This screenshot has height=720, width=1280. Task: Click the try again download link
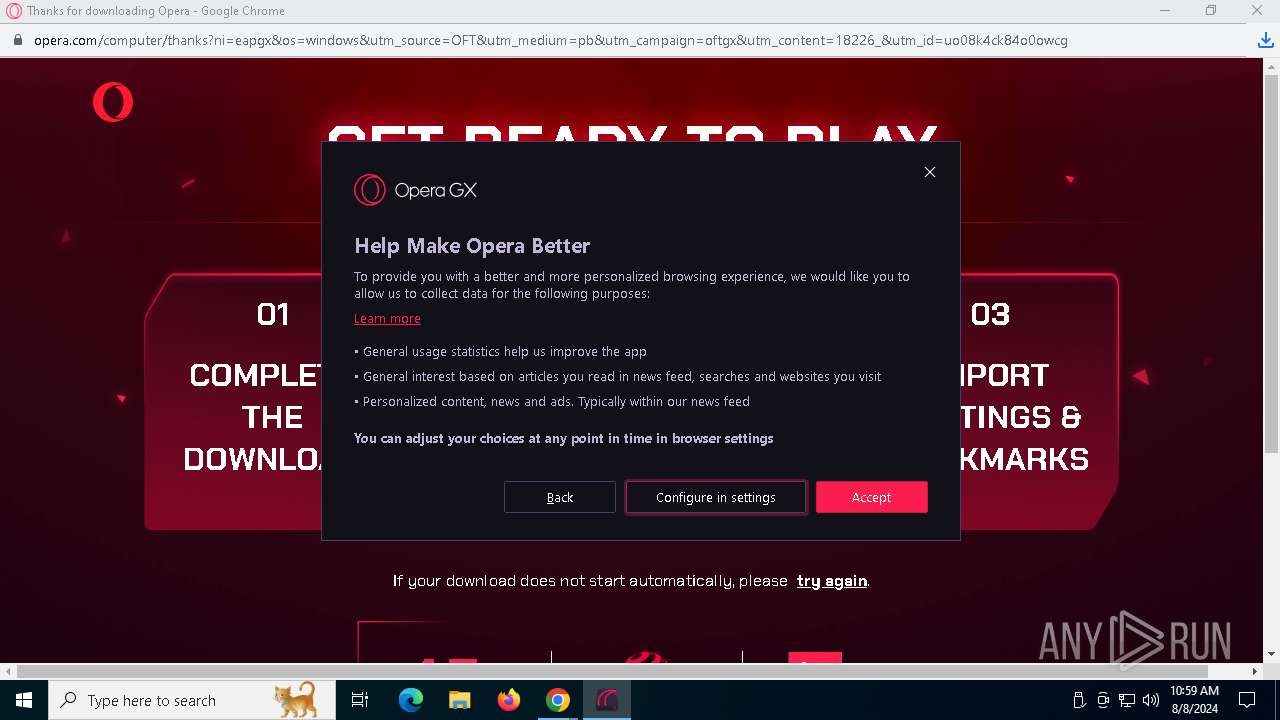tap(832, 581)
